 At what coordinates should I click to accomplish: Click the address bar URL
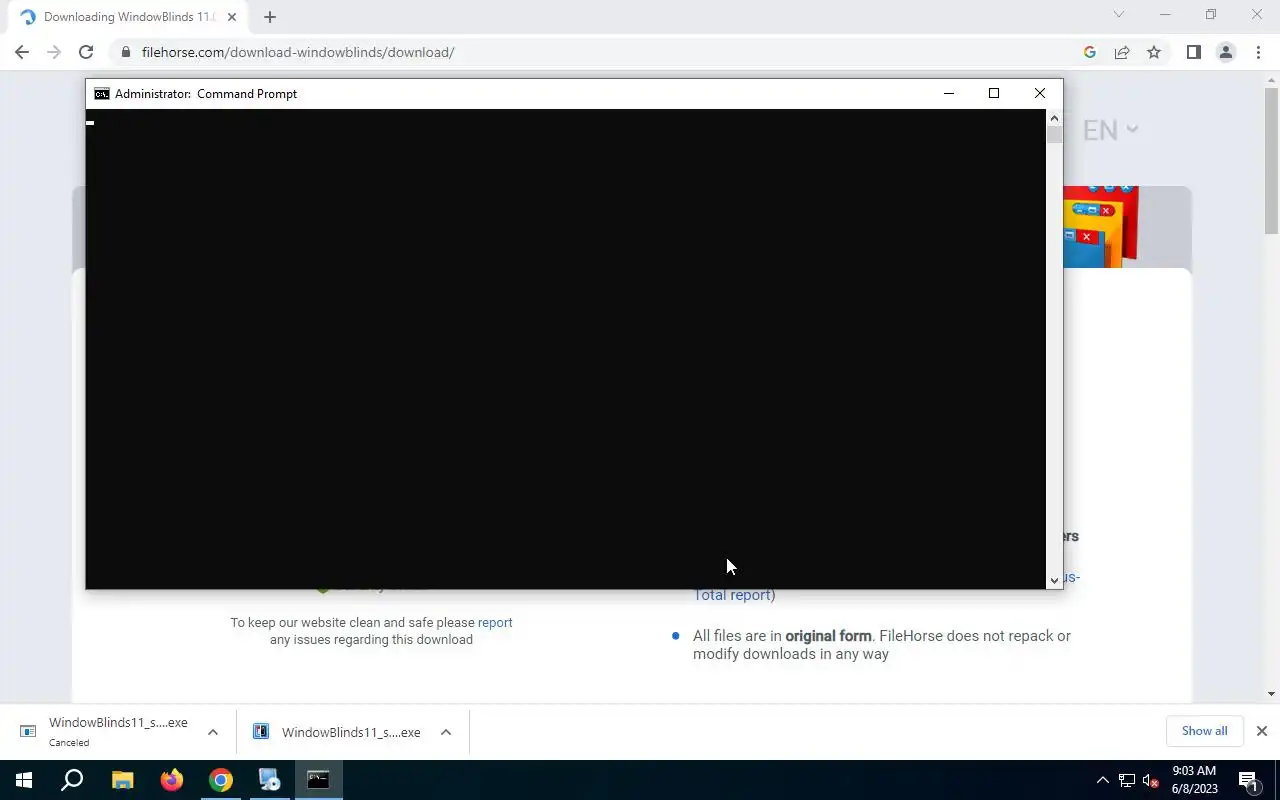298,52
